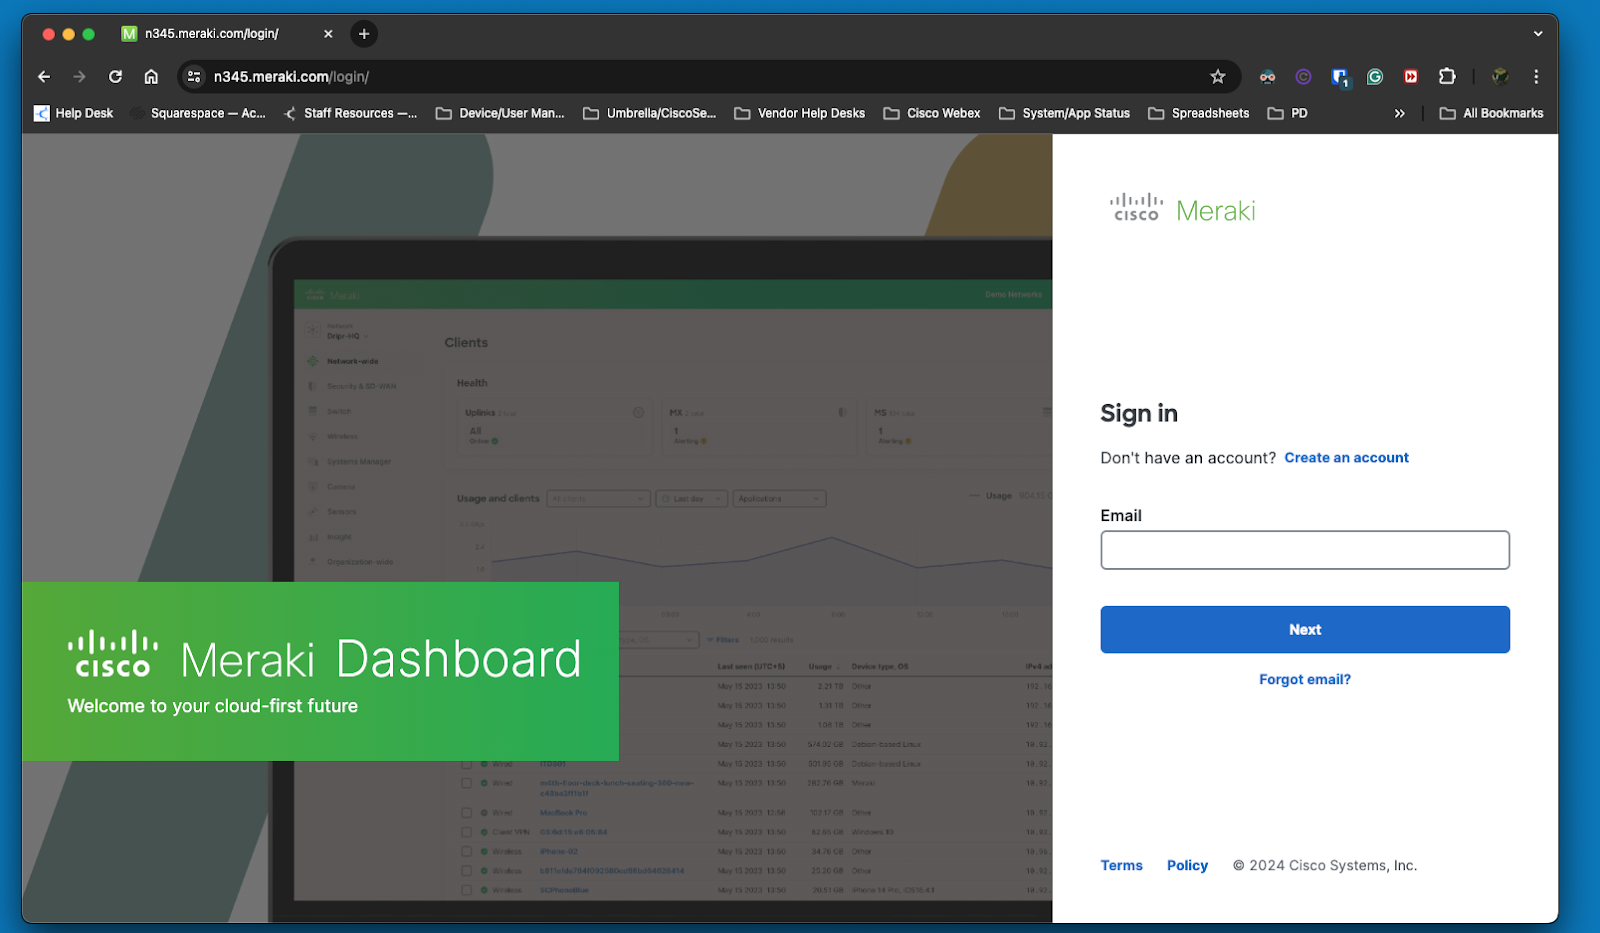Go back with the back arrow
This screenshot has width=1600, height=933.
coord(44,77)
